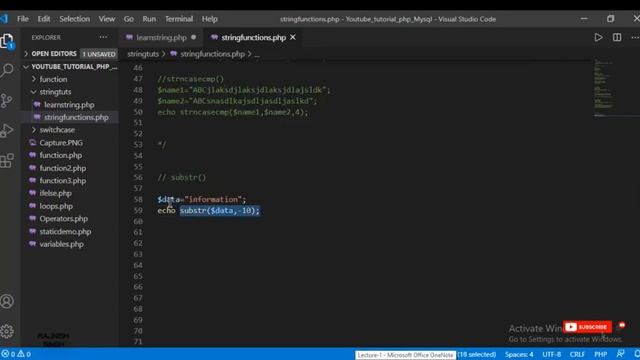Open the Run menu

(x=149, y=19)
